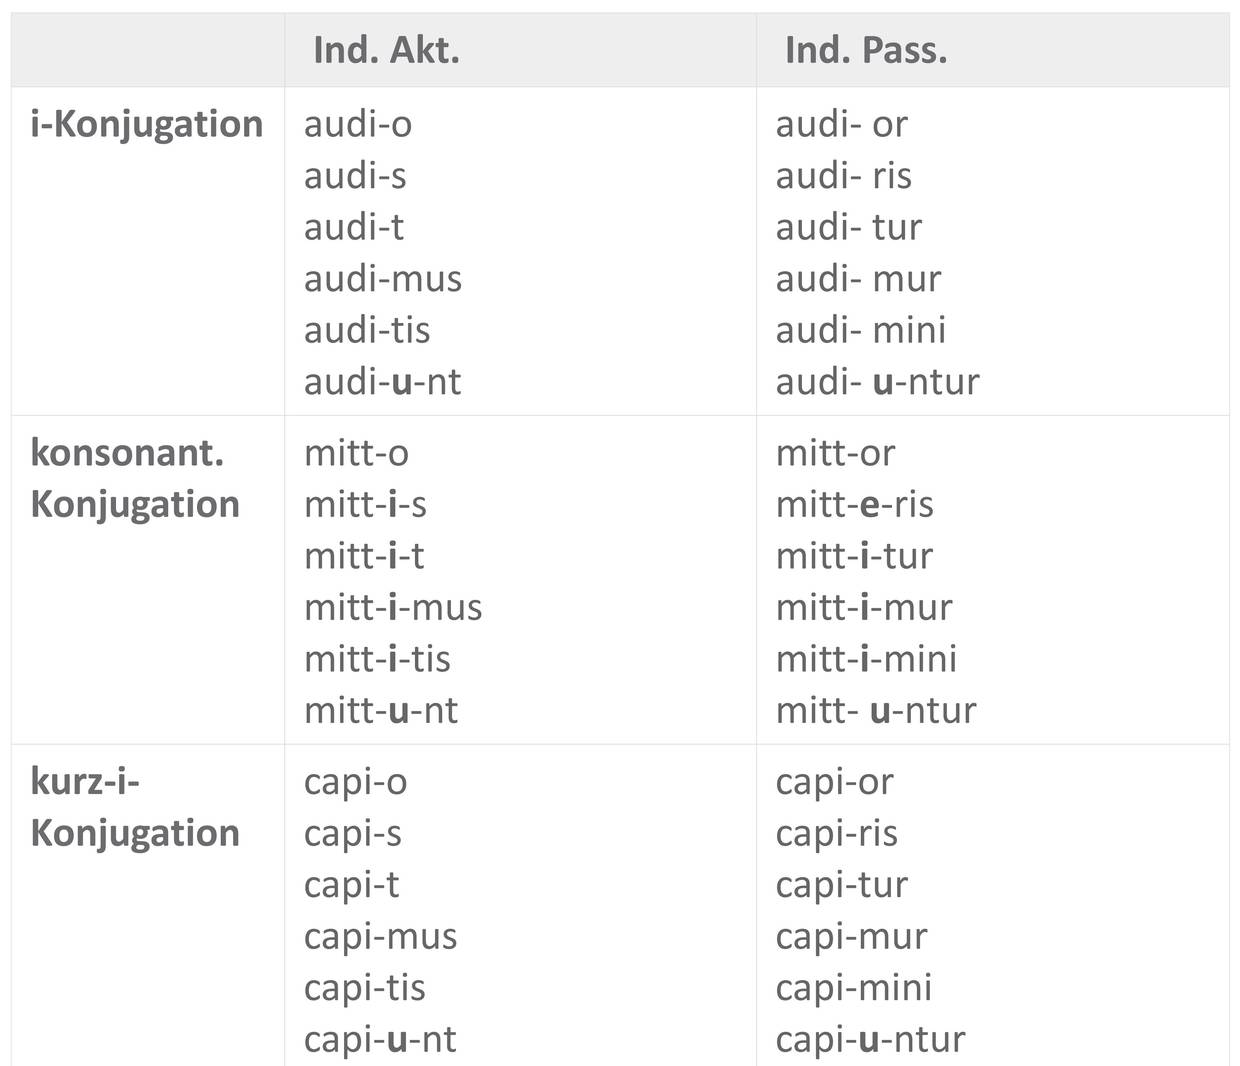Click the 'i-Konjugation' row label

click(147, 125)
